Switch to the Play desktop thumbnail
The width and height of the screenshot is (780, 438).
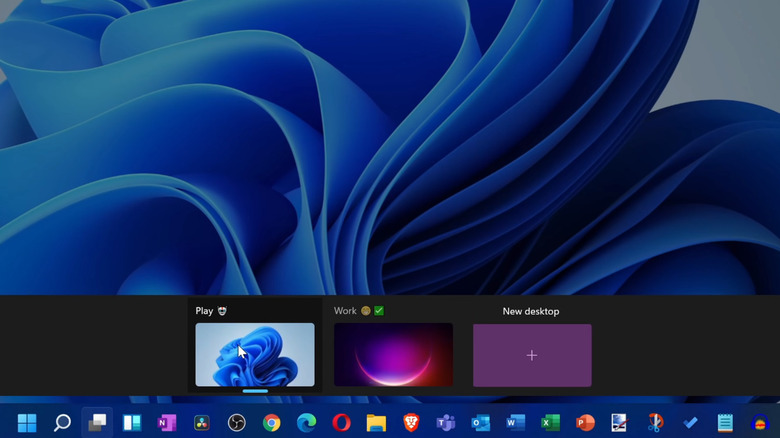point(254,354)
